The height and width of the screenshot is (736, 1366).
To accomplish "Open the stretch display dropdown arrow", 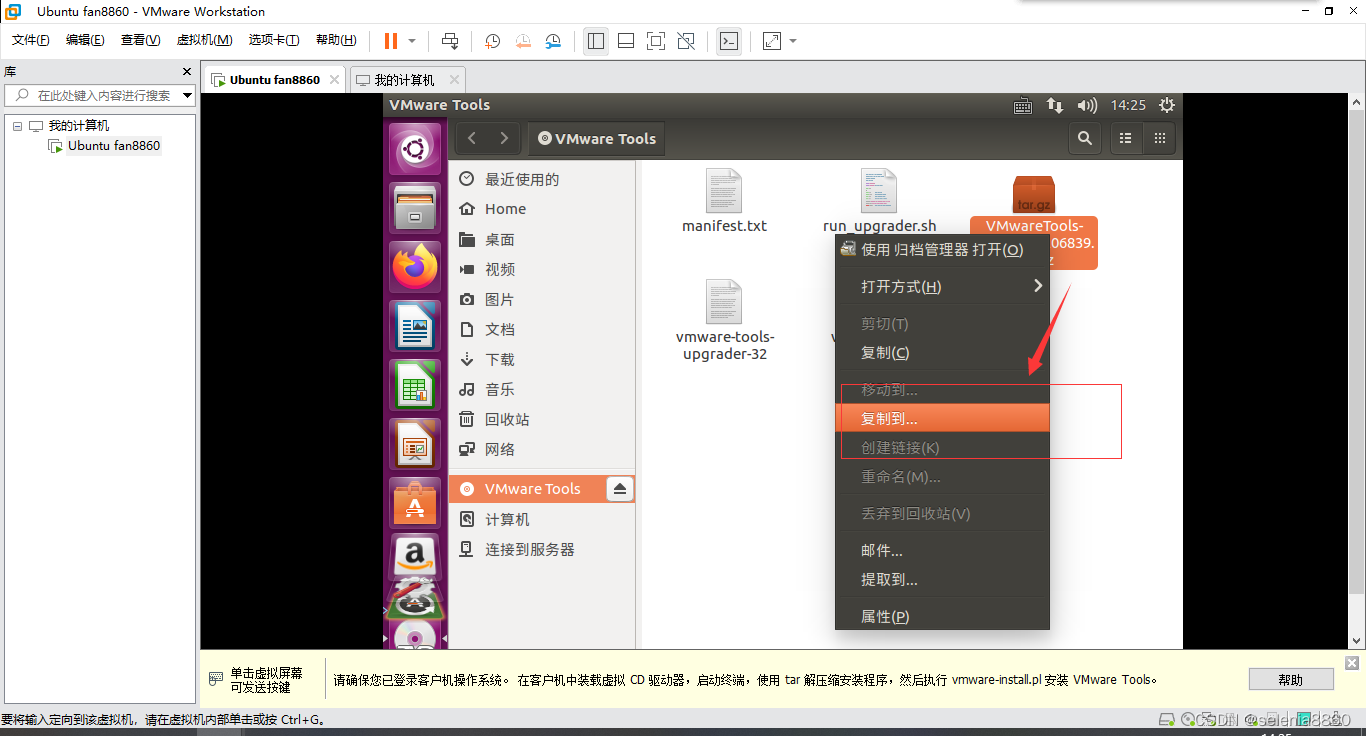I will click(793, 41).
